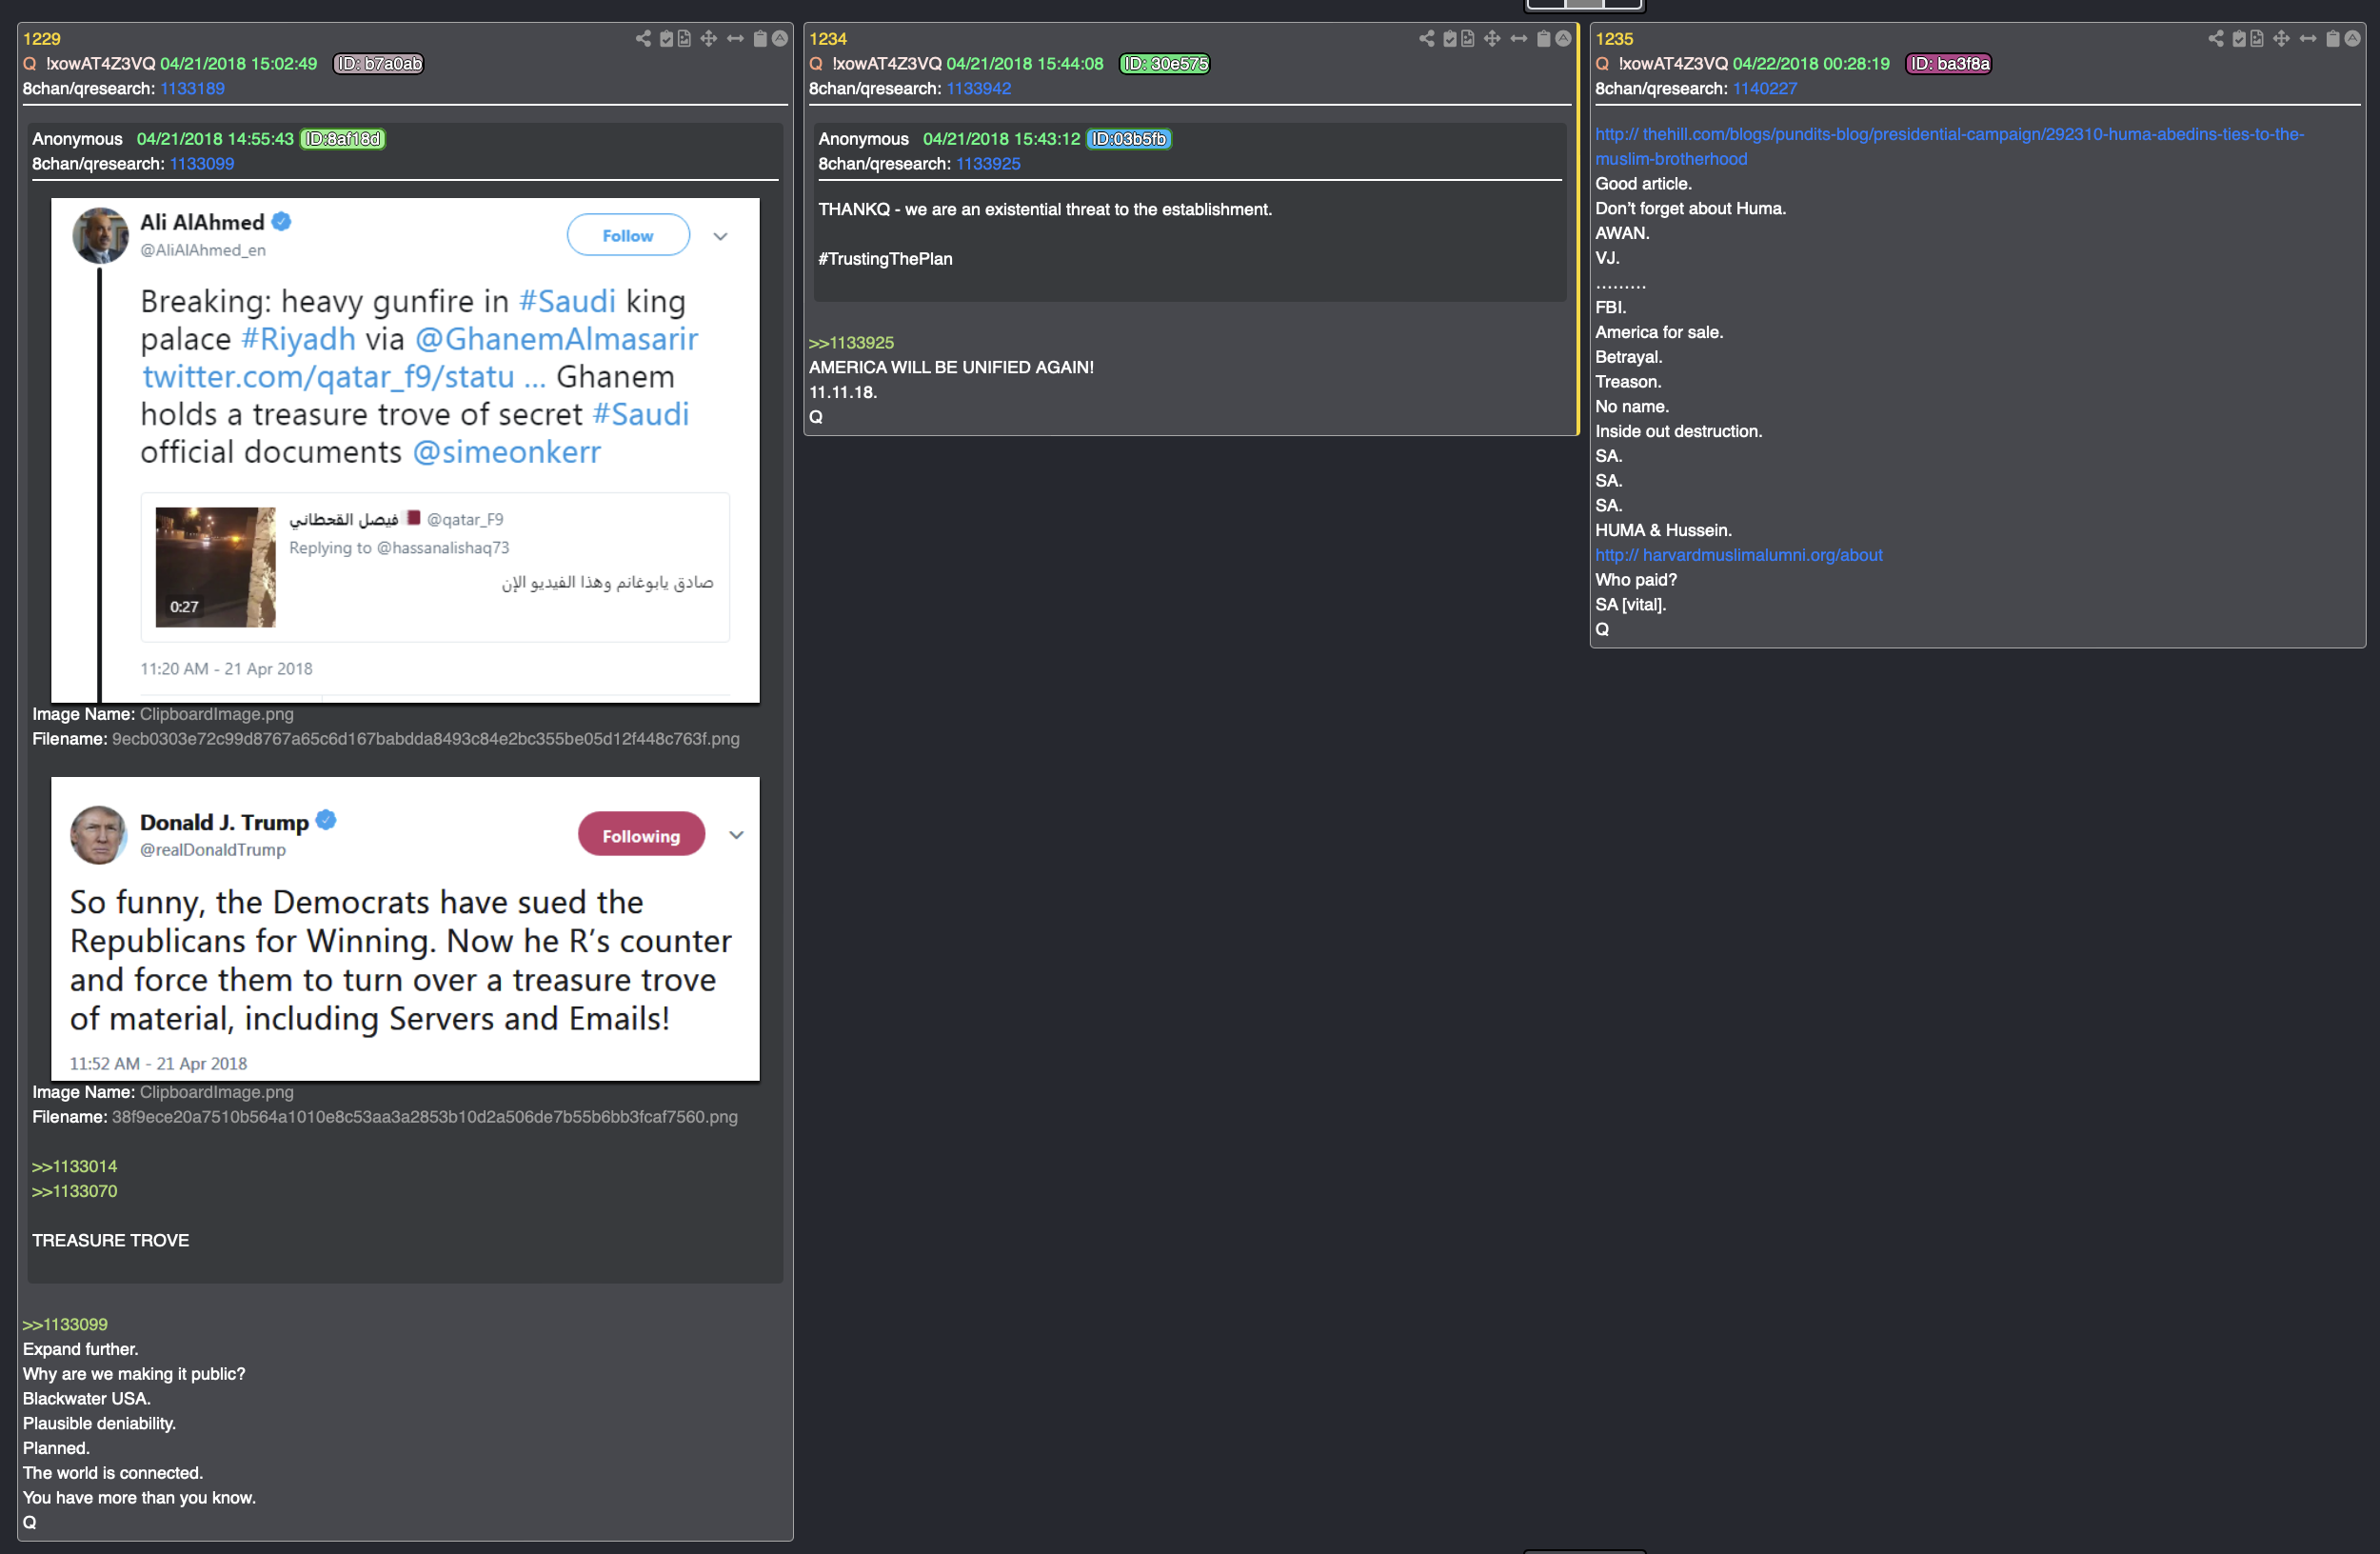
Task: Open 8chan link 1133925 in Anonymous header
Action: [988, 164]
